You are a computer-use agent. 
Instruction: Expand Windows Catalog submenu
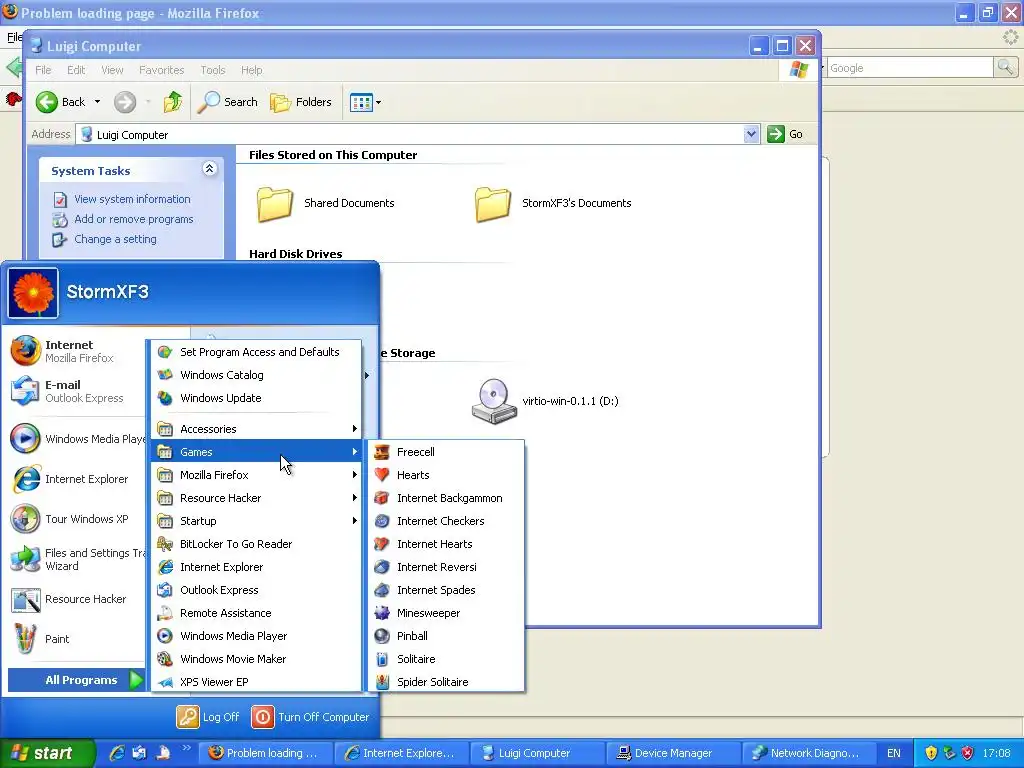click(257, 375)
